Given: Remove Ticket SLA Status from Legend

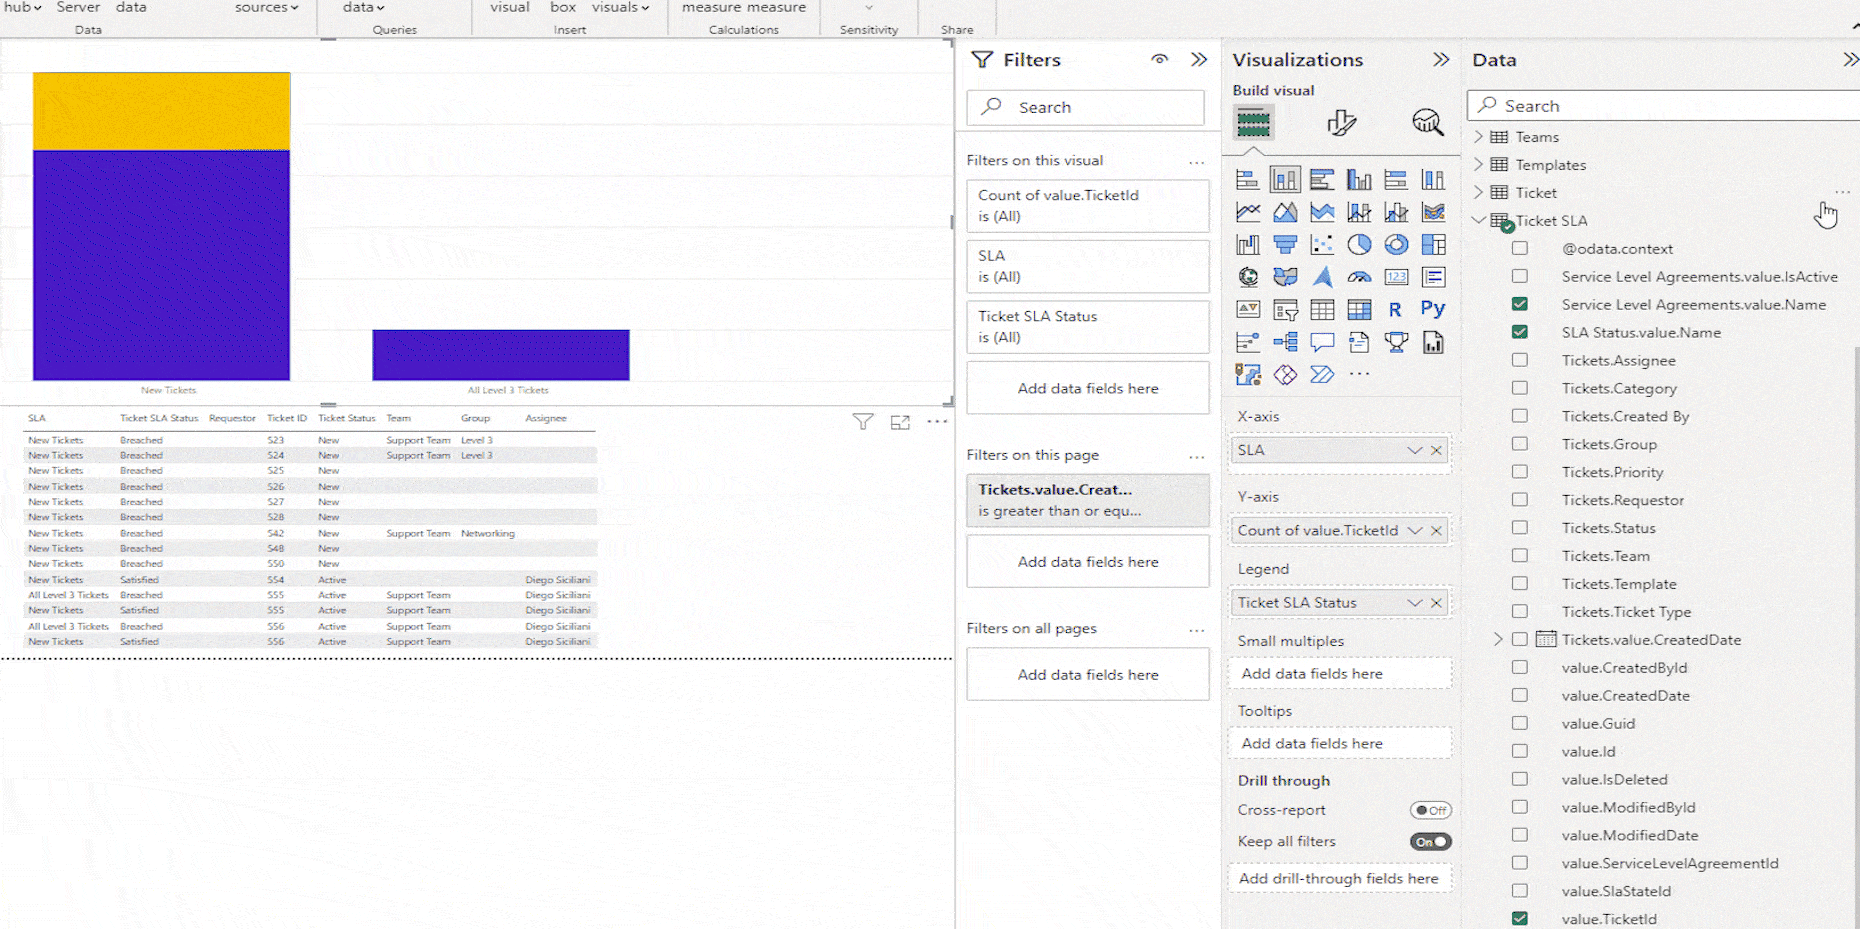Looking at the screenshot, I should 1436,603.
